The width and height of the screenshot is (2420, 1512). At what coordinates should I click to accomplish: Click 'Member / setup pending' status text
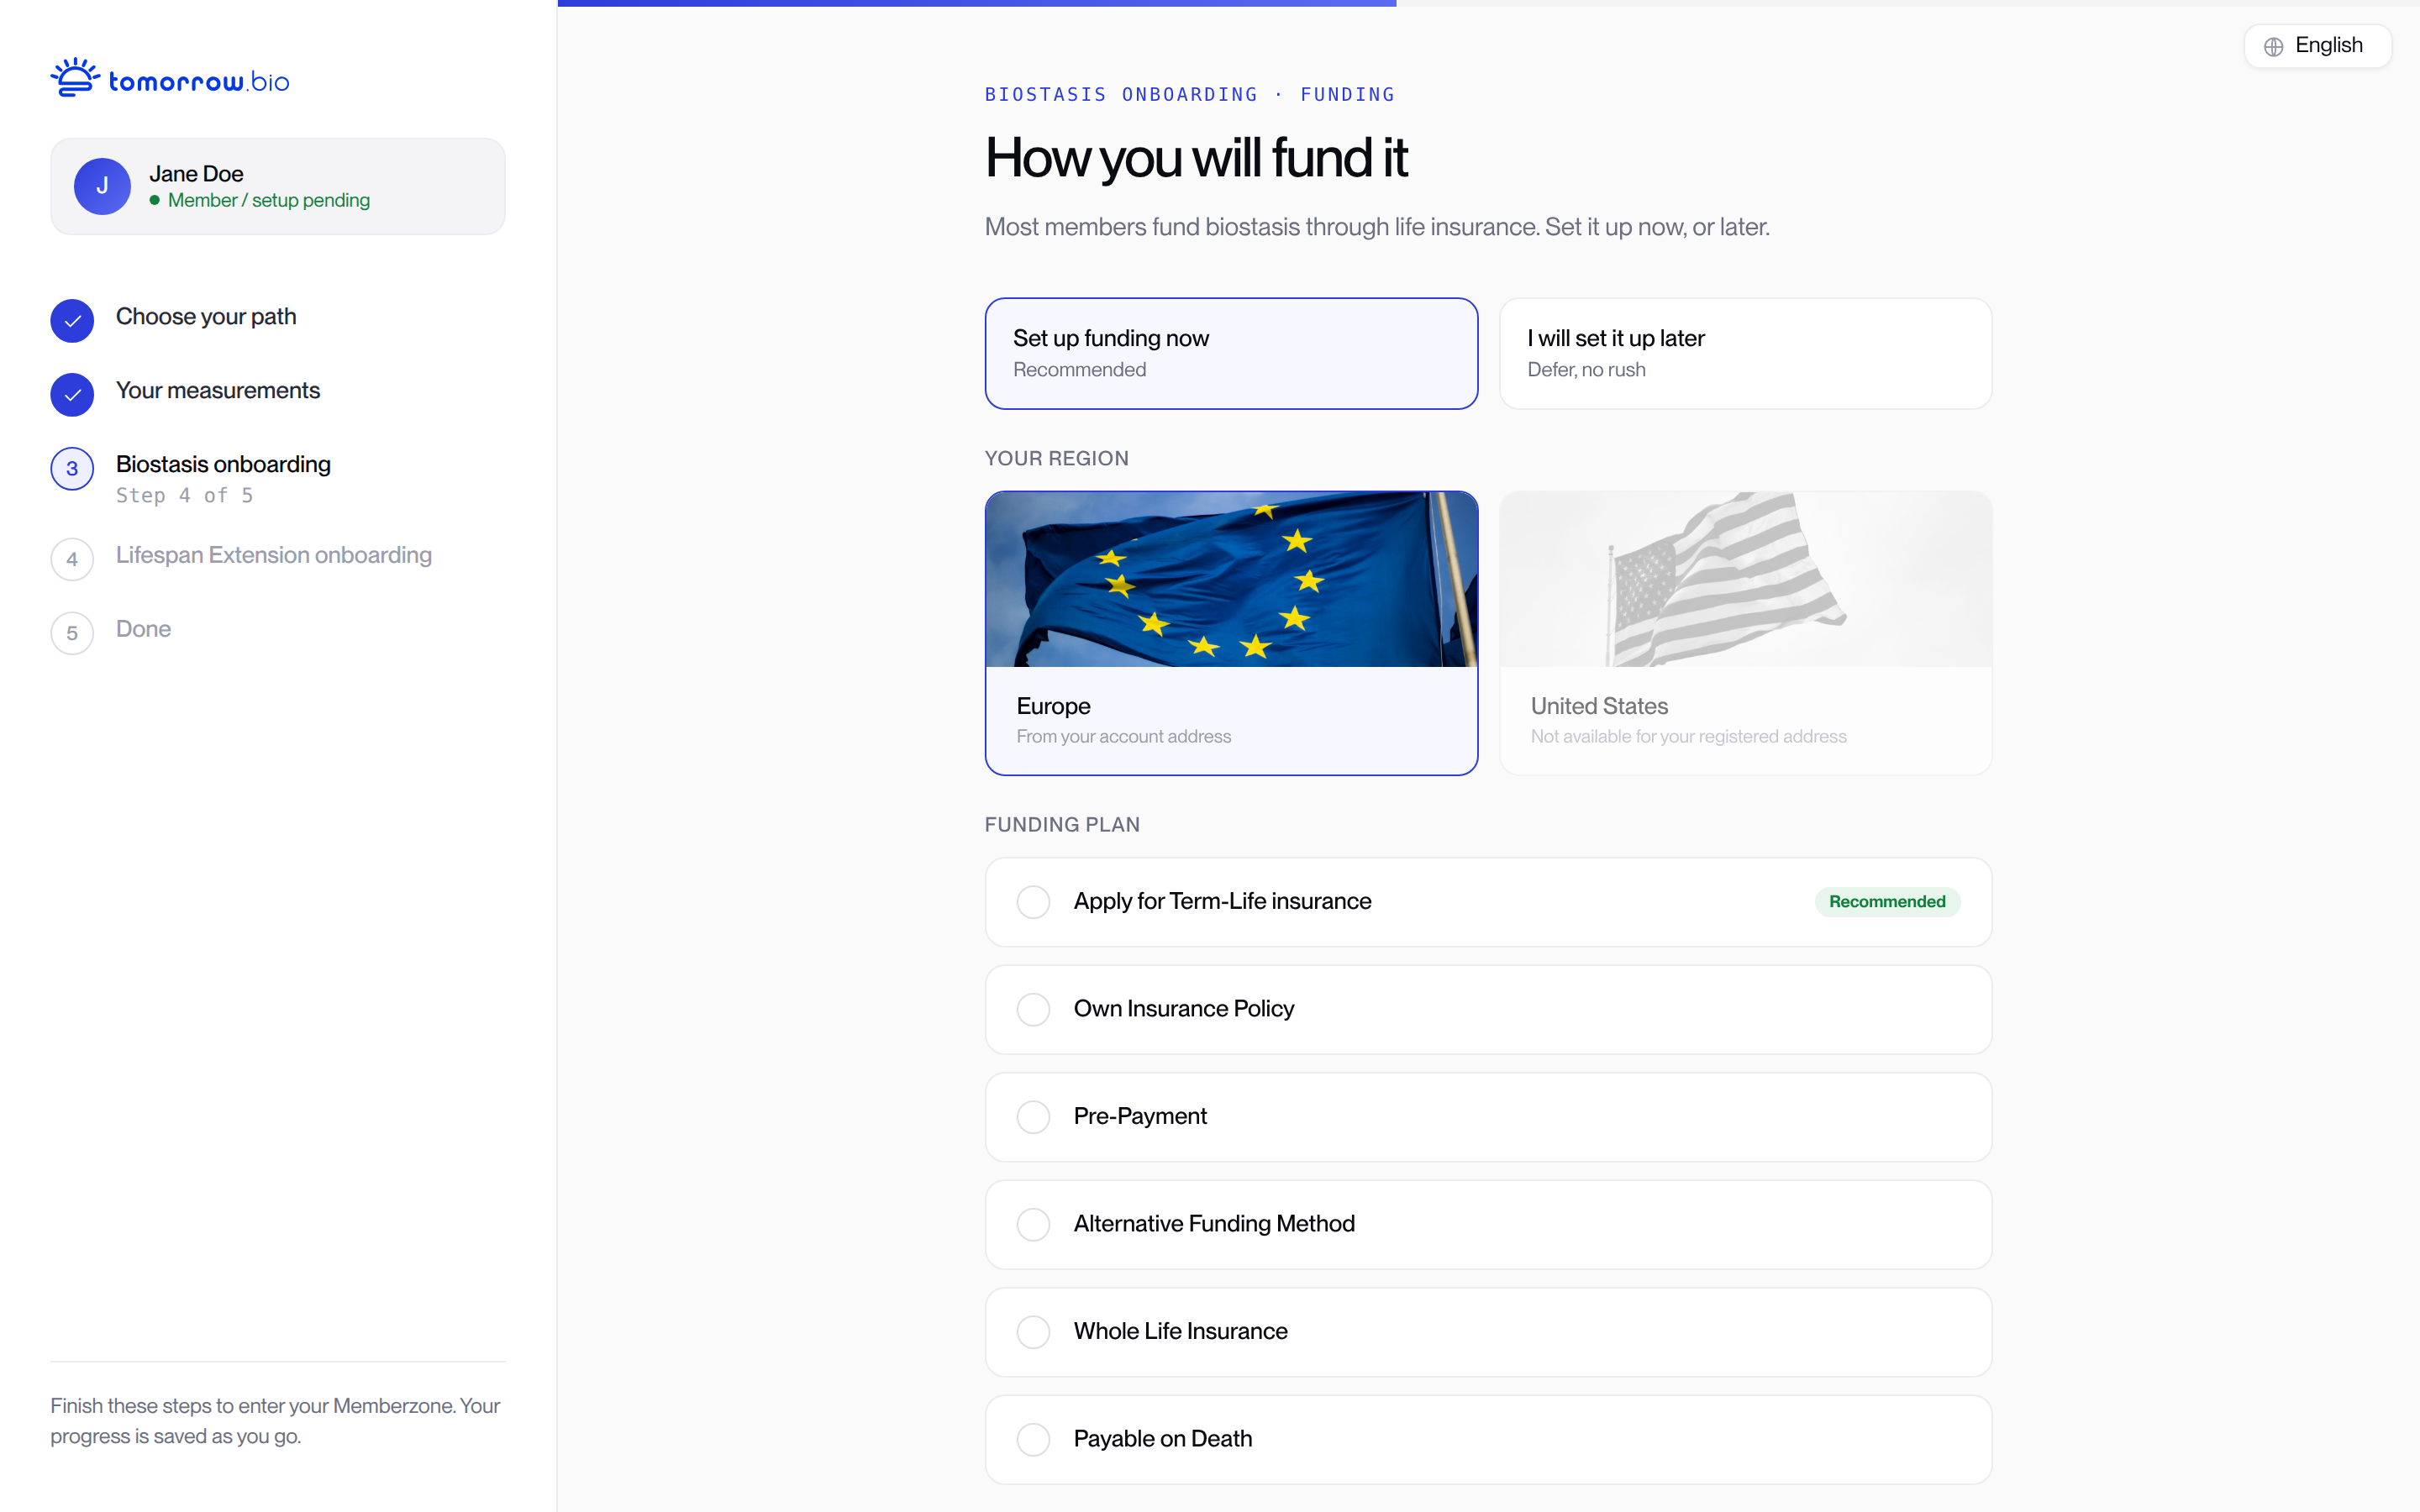coord(269,201)
